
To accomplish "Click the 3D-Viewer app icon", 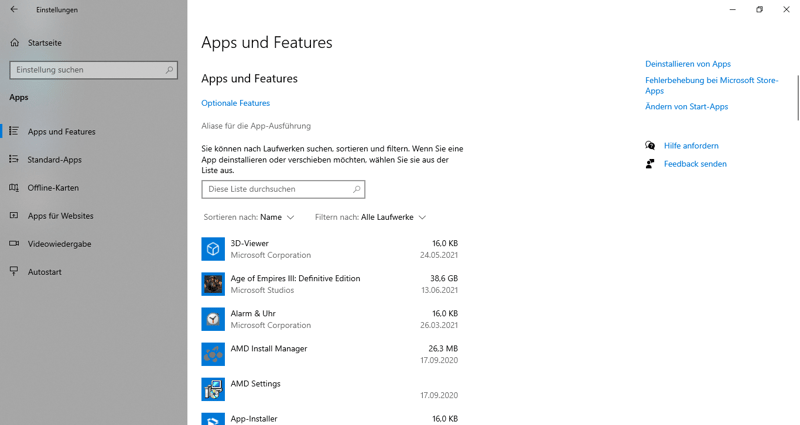I will point(213,249).
